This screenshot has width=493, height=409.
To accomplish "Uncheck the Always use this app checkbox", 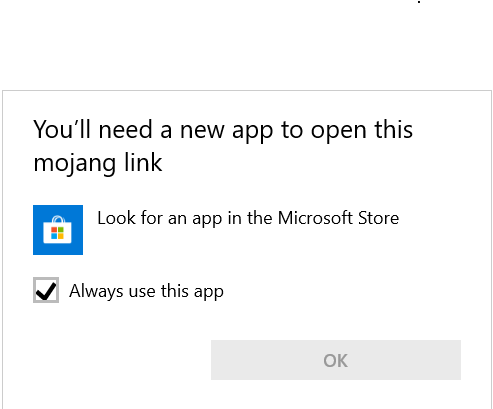I will coord(46,290).
